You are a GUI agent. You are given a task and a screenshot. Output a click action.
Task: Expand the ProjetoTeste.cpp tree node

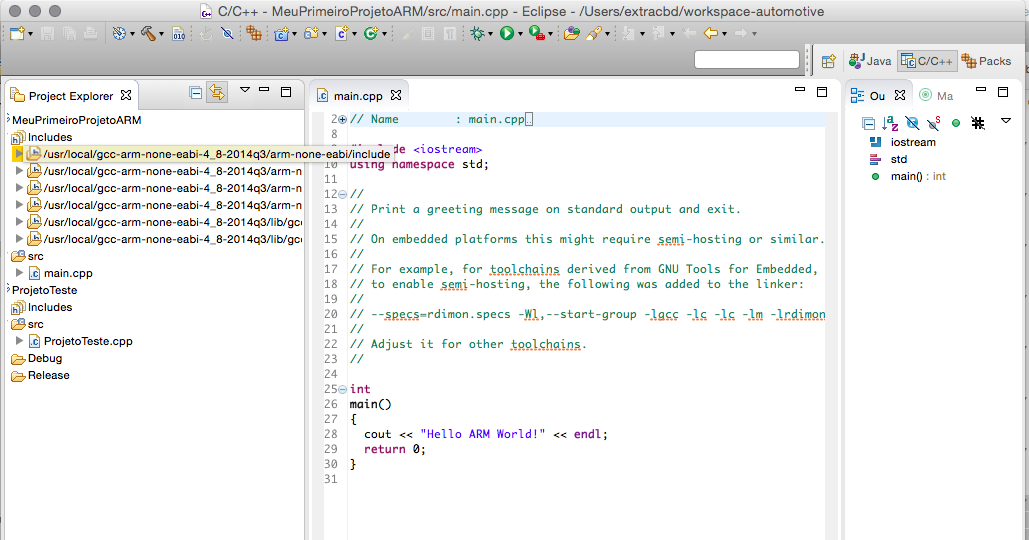tap(19, 341)
